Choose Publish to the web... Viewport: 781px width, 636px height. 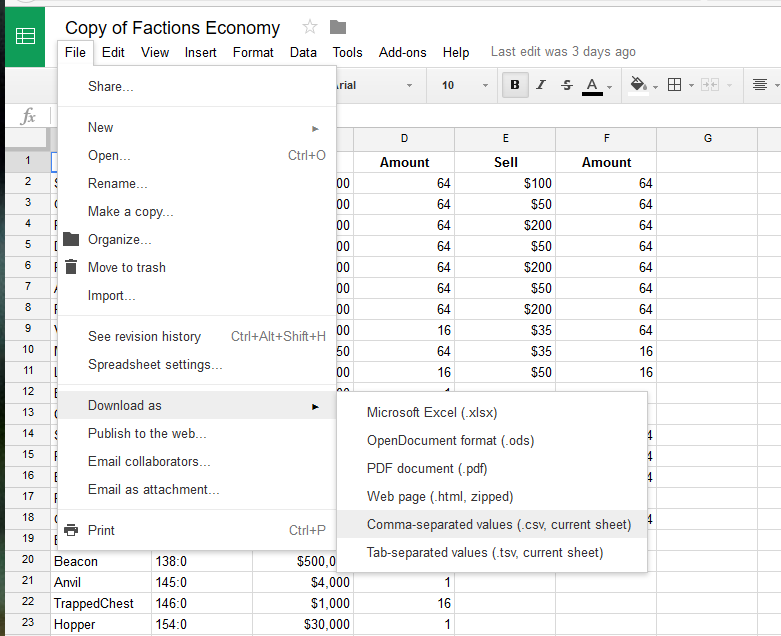tap(197, 433)
